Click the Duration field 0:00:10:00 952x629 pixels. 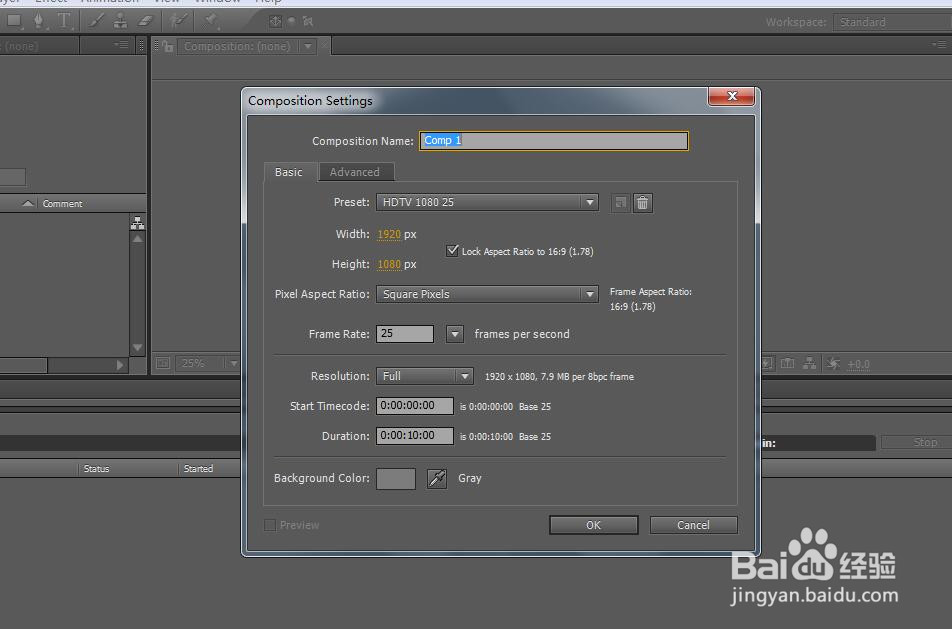[x=415, y=436]
